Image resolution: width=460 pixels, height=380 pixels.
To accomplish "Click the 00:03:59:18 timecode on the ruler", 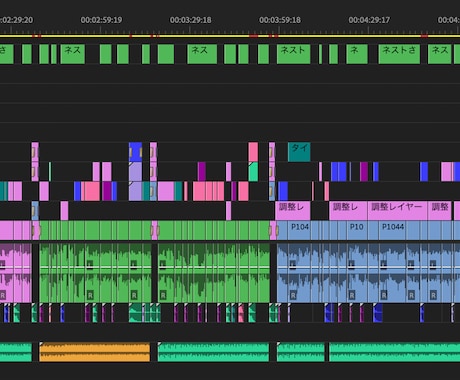I will [280, 20].
